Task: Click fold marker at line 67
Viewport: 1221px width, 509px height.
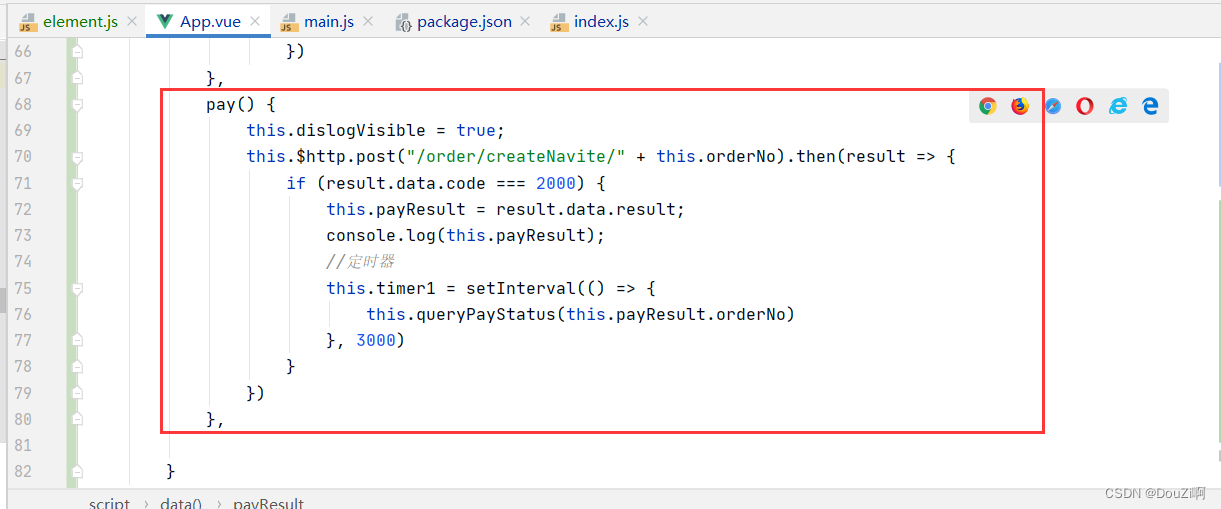Action: tap(77, 78)
